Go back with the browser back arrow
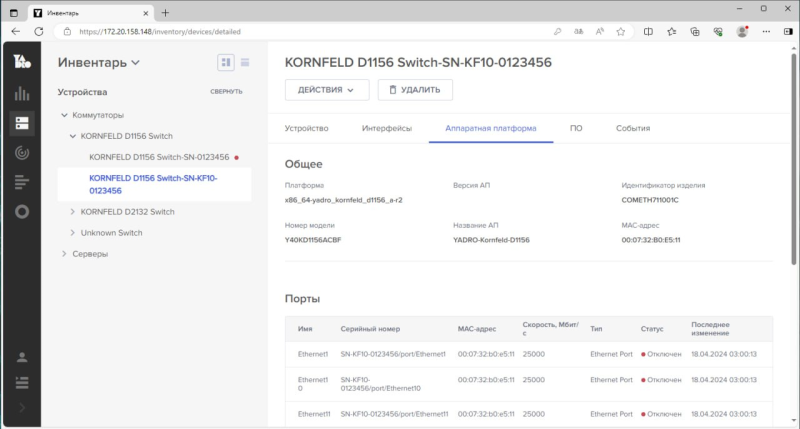The image size is (800, 429). pyautogui.click(x=16, y=32)
